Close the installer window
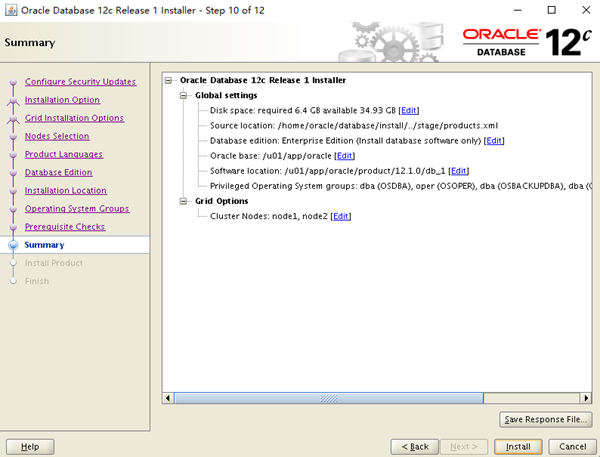 [x=586, y=10]
